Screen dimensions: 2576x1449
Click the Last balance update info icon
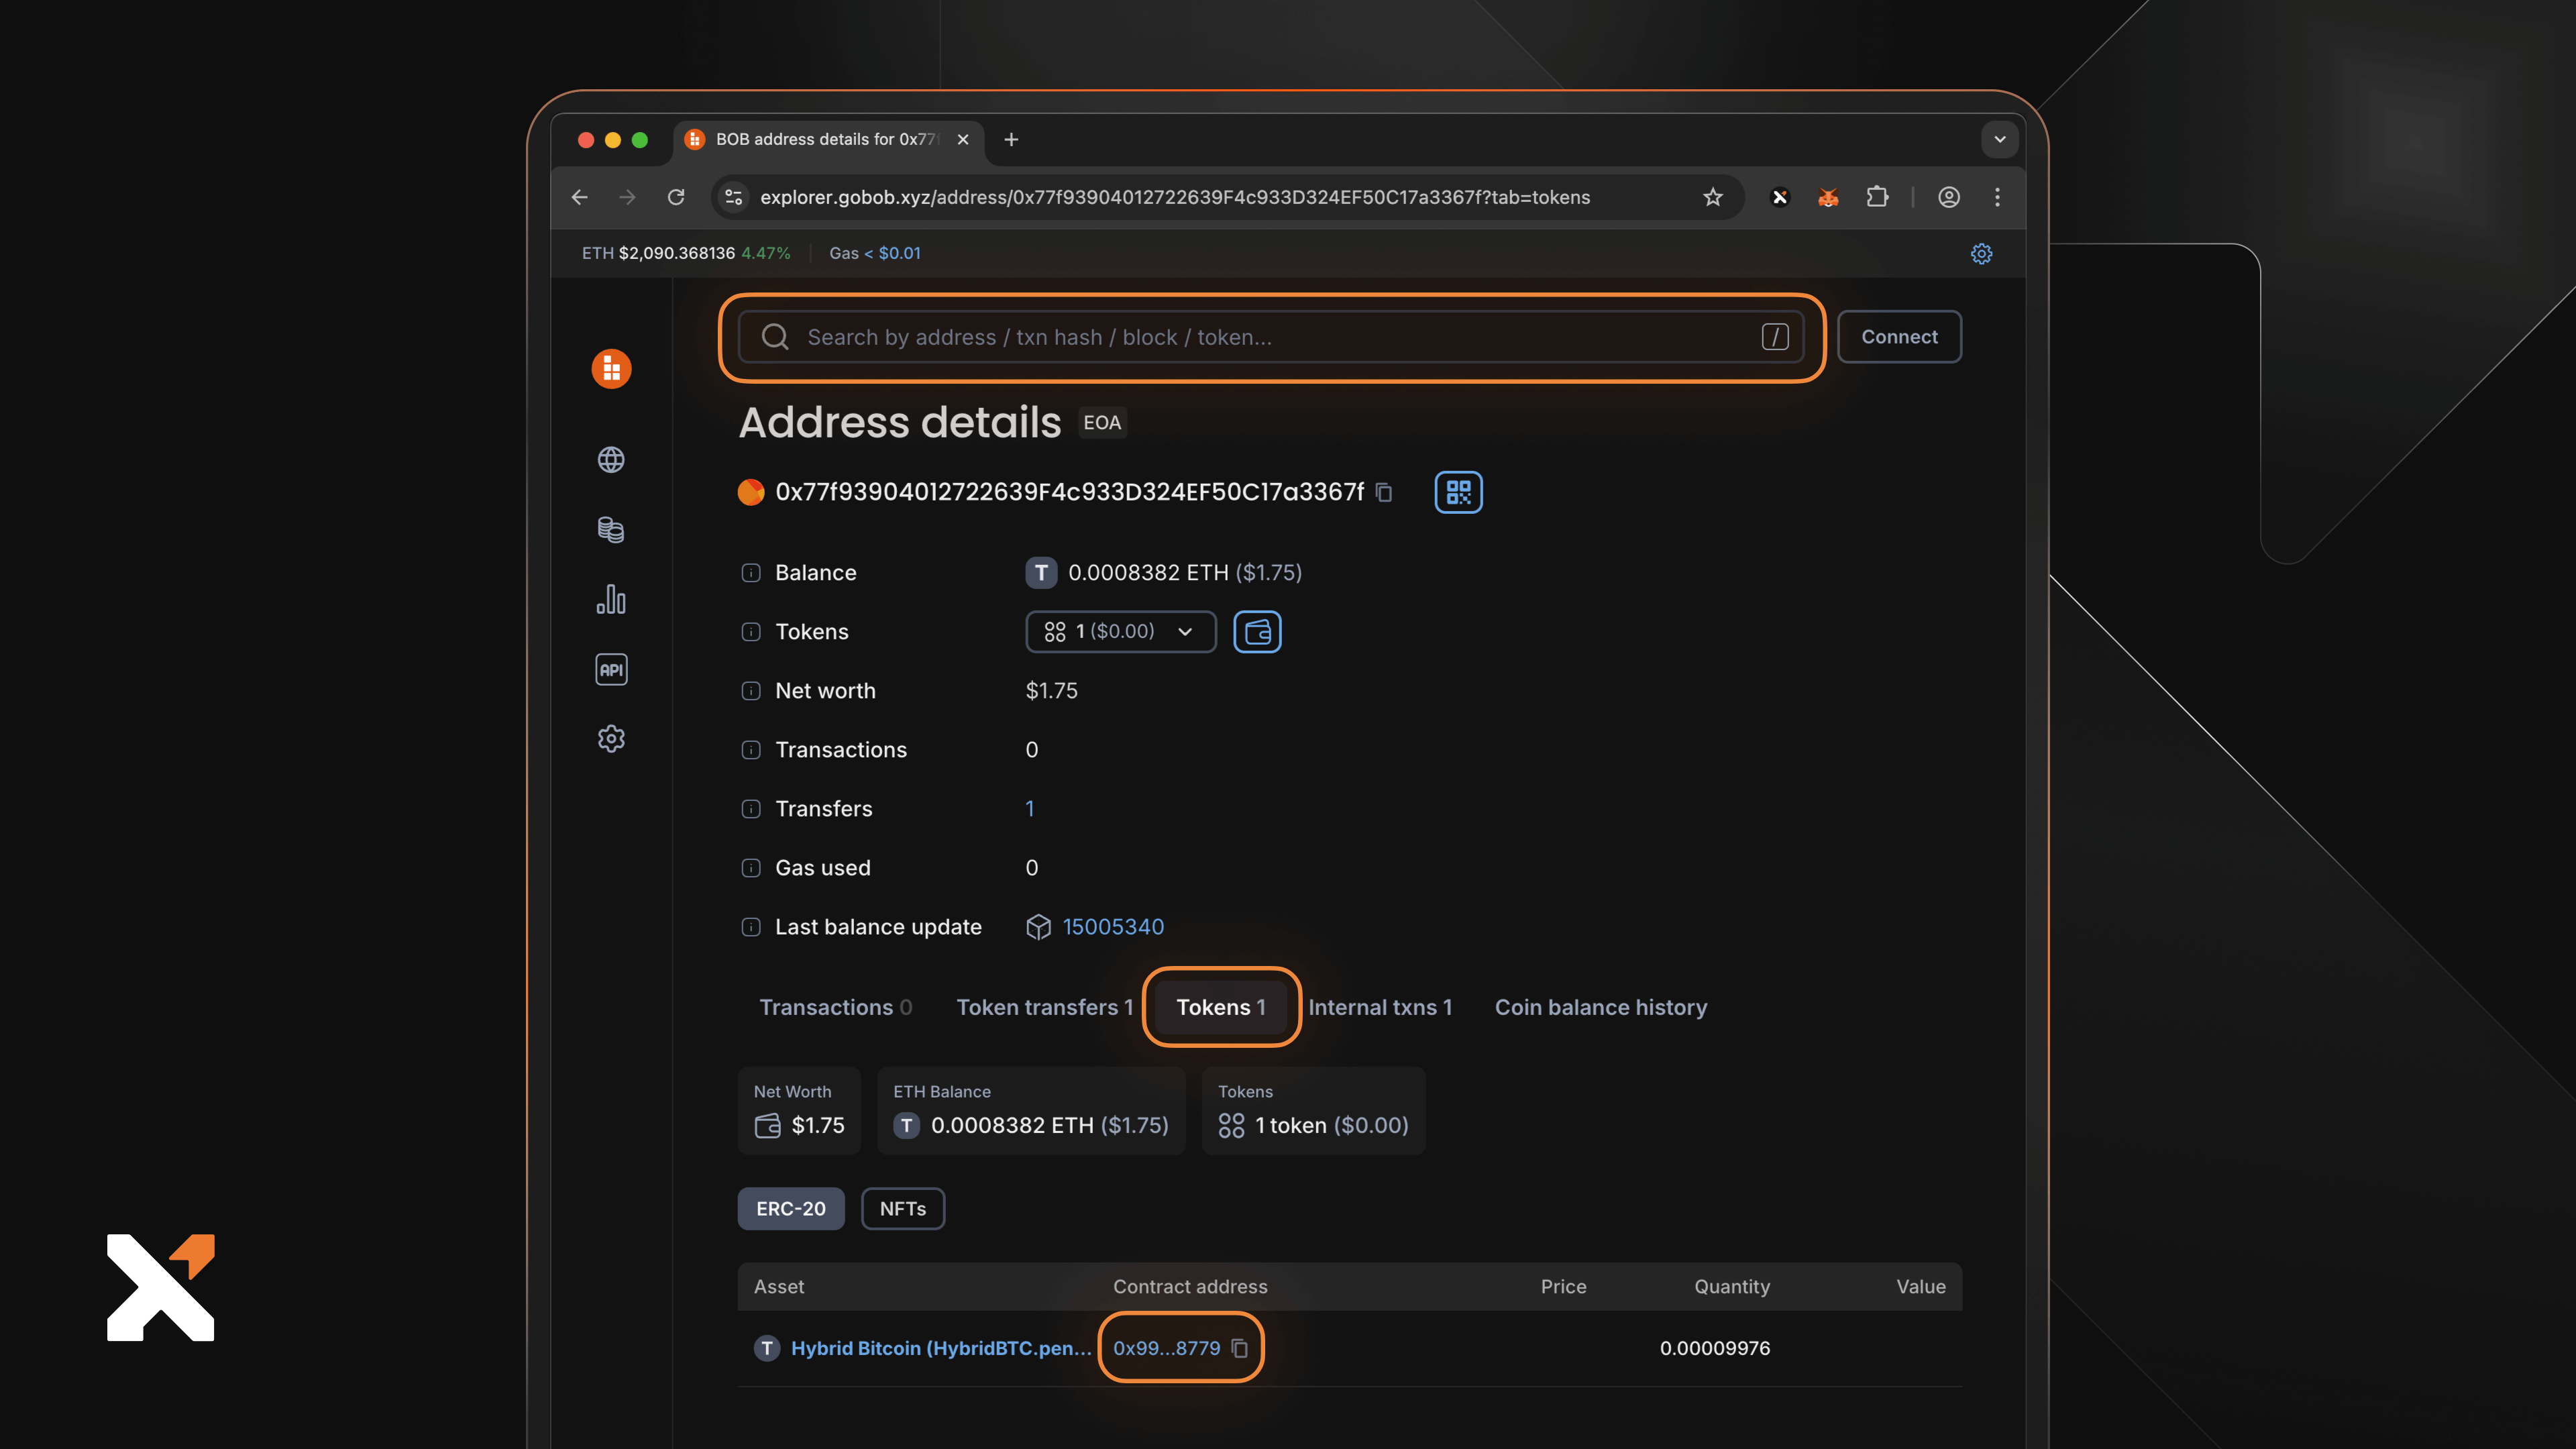750,927
